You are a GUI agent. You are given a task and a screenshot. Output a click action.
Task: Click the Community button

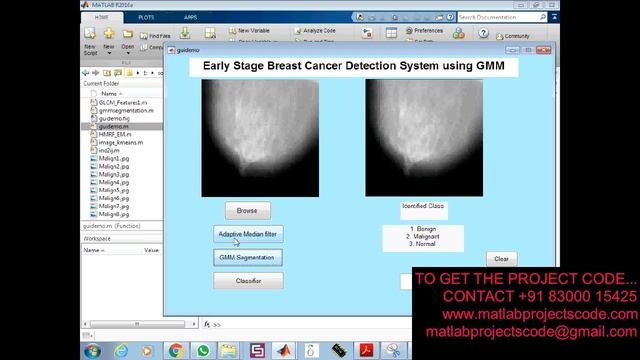click(513, 36)
